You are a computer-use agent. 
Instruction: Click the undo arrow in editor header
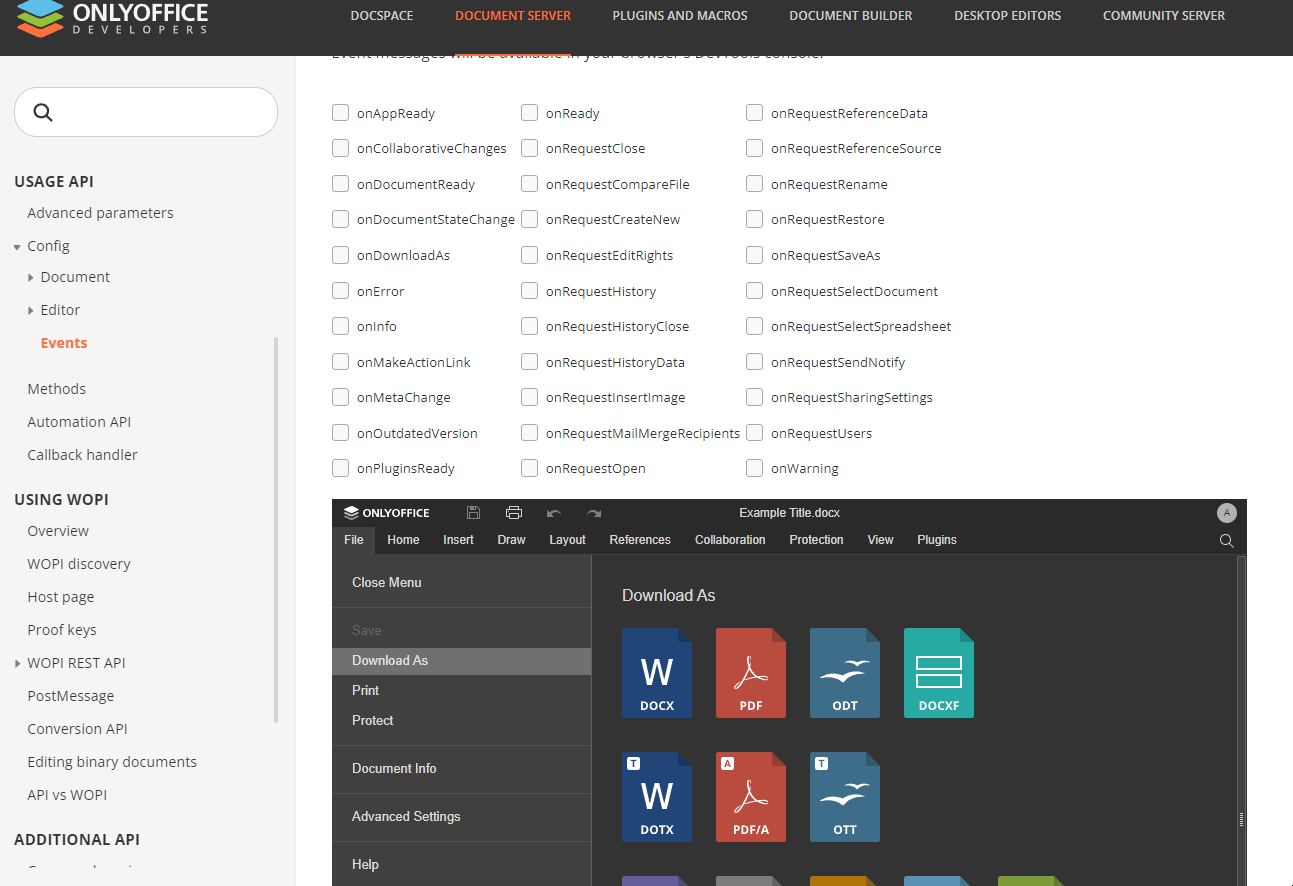click(554, 513)
